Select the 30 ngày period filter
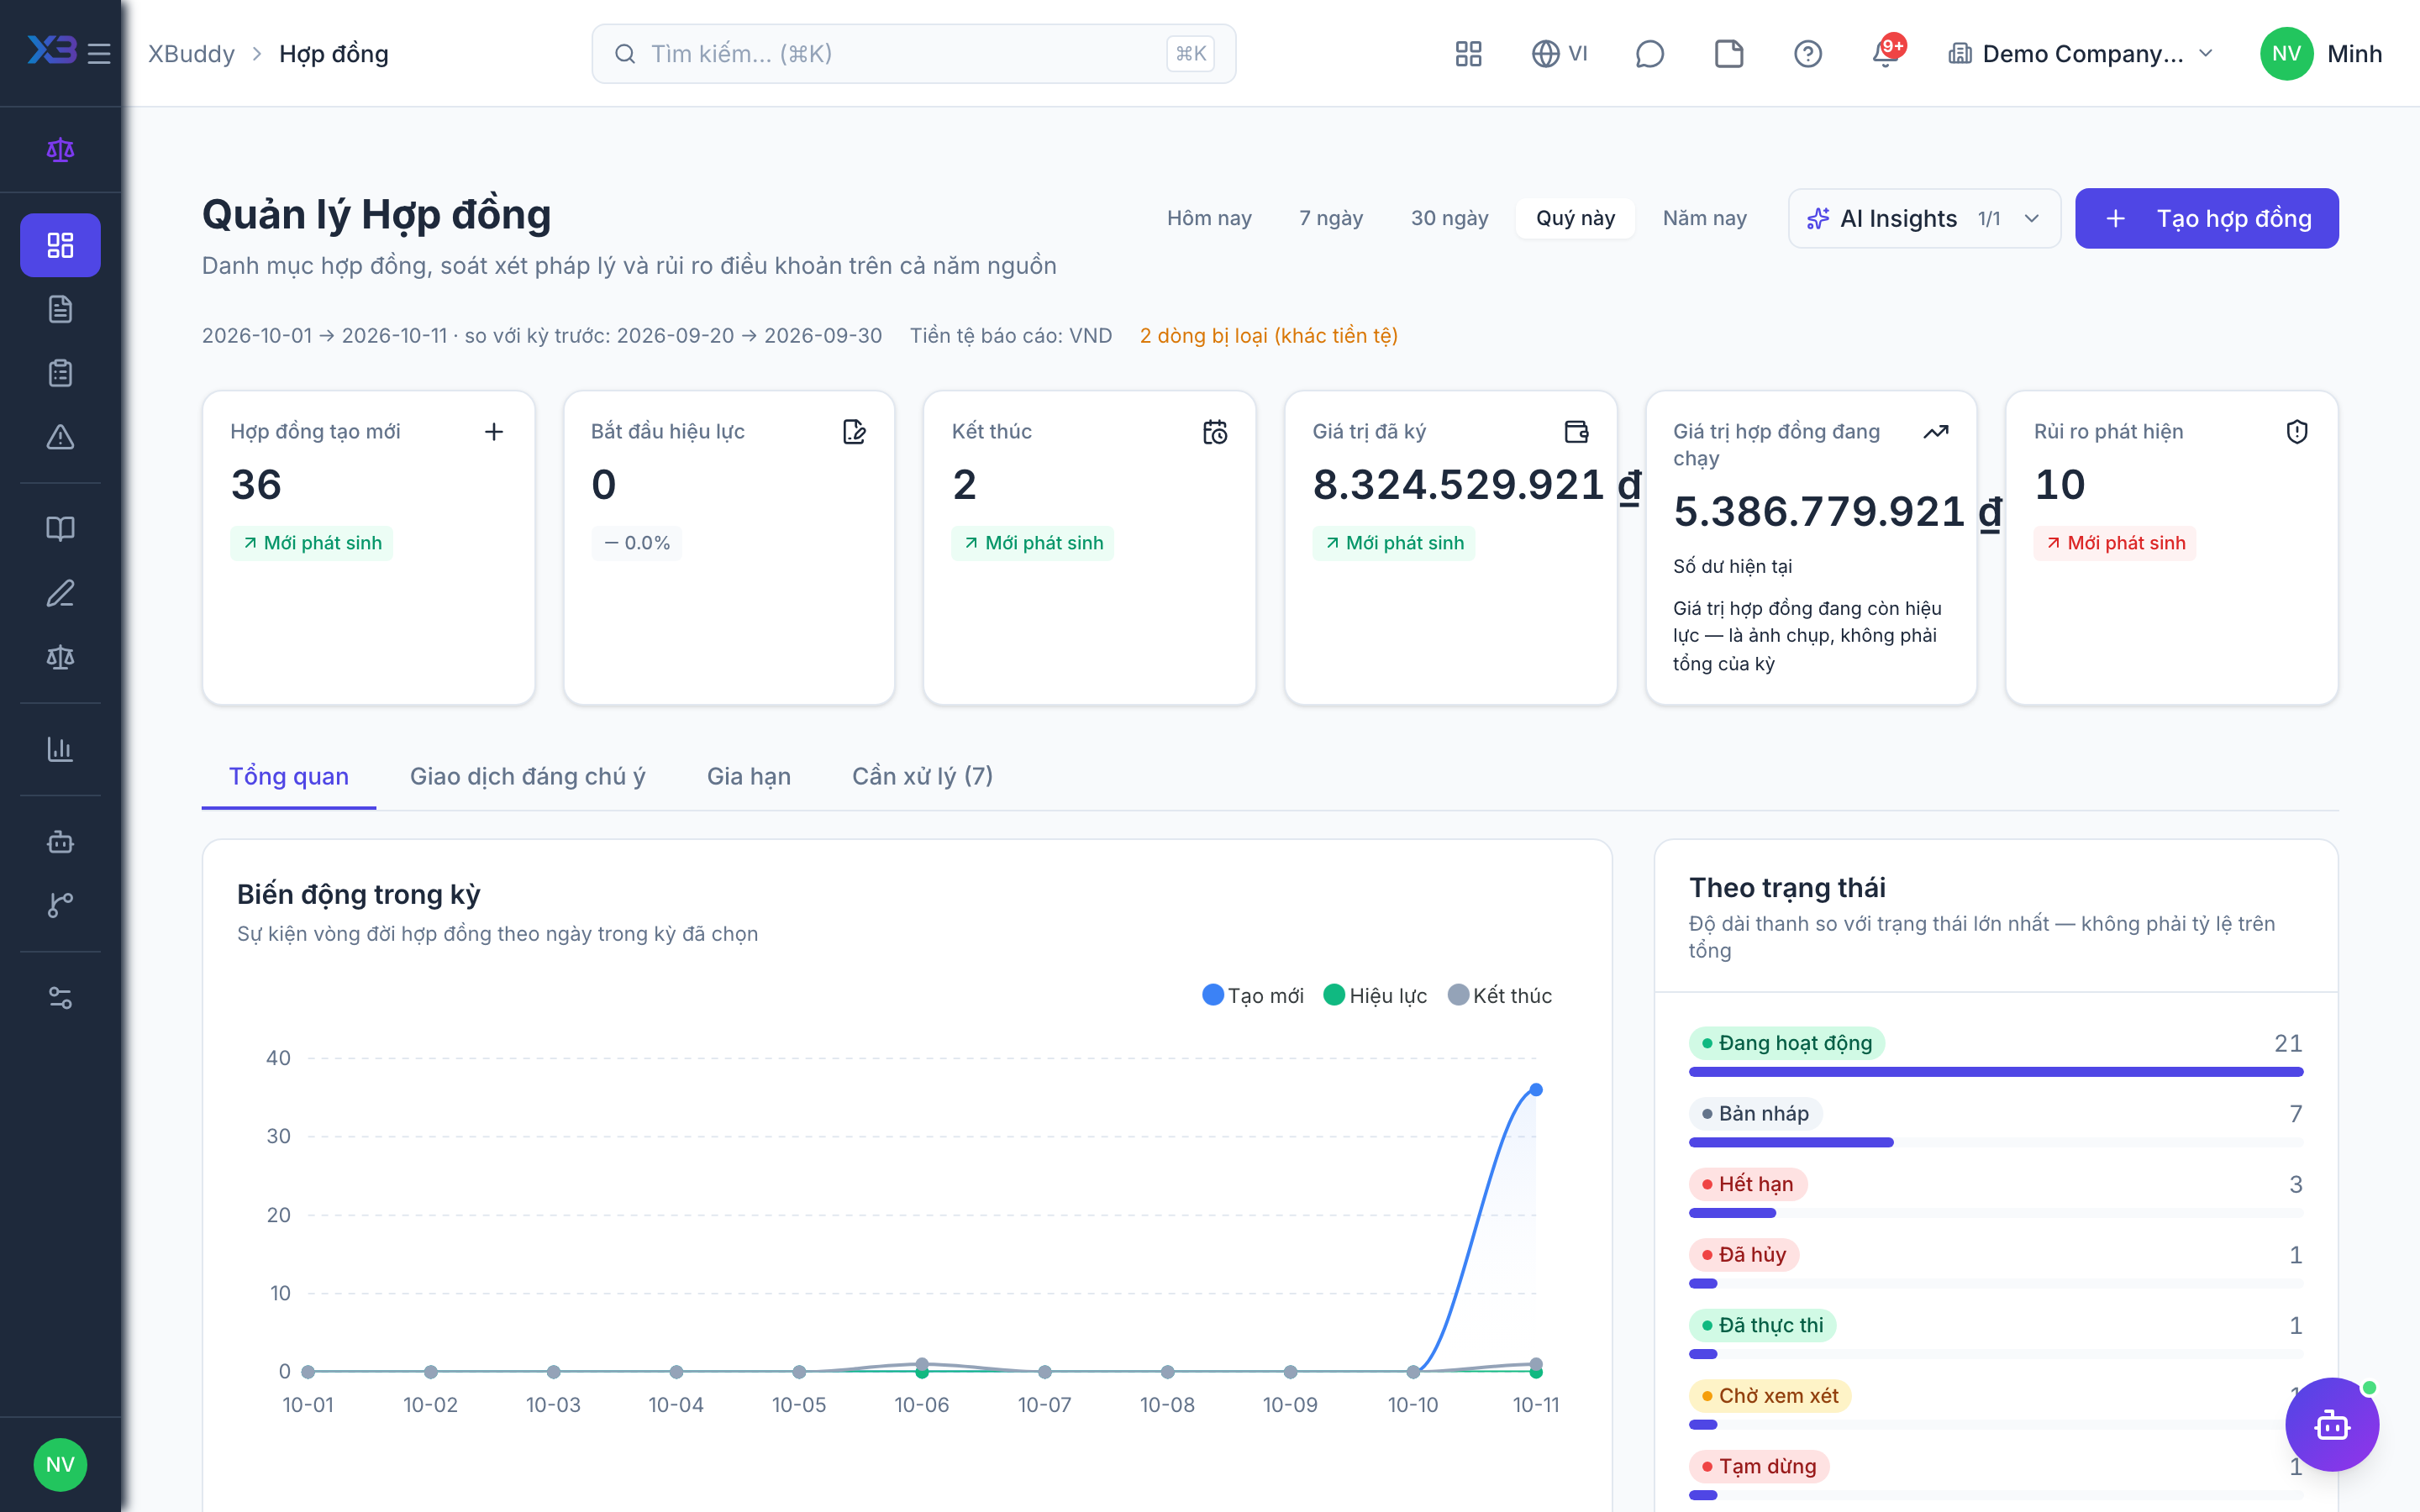Viewport: 2420px width, 1512px height. click(1449, 218)
